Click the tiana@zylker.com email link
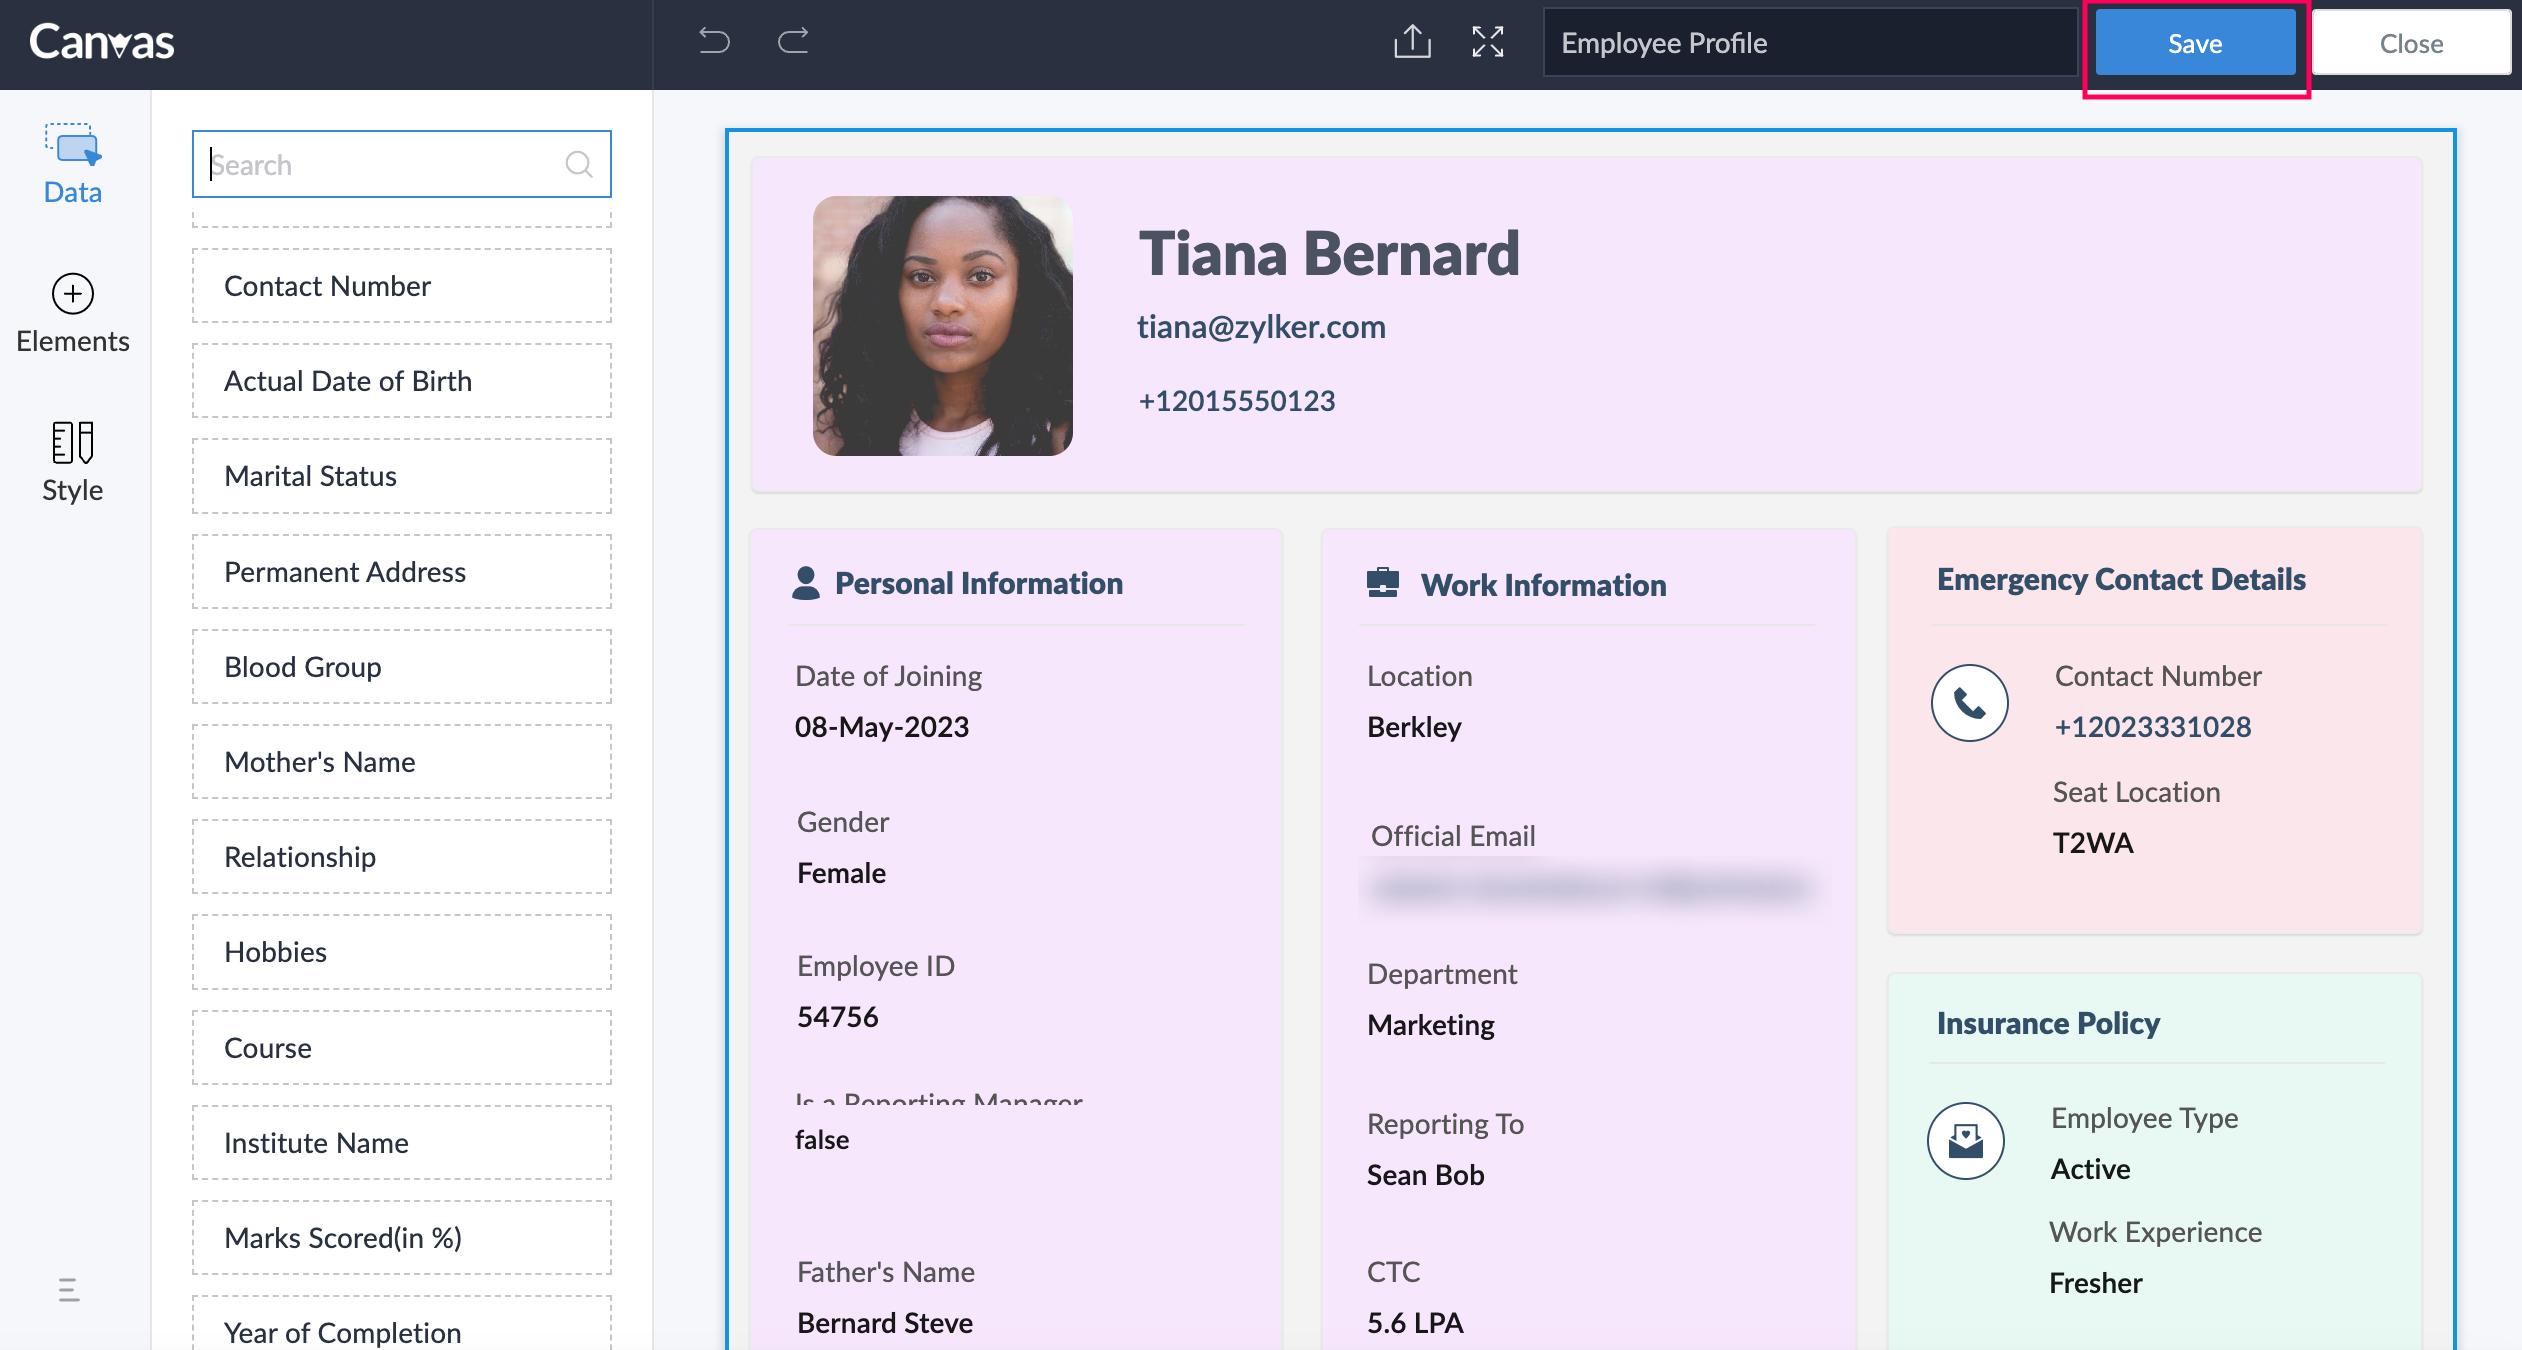 1261,327
